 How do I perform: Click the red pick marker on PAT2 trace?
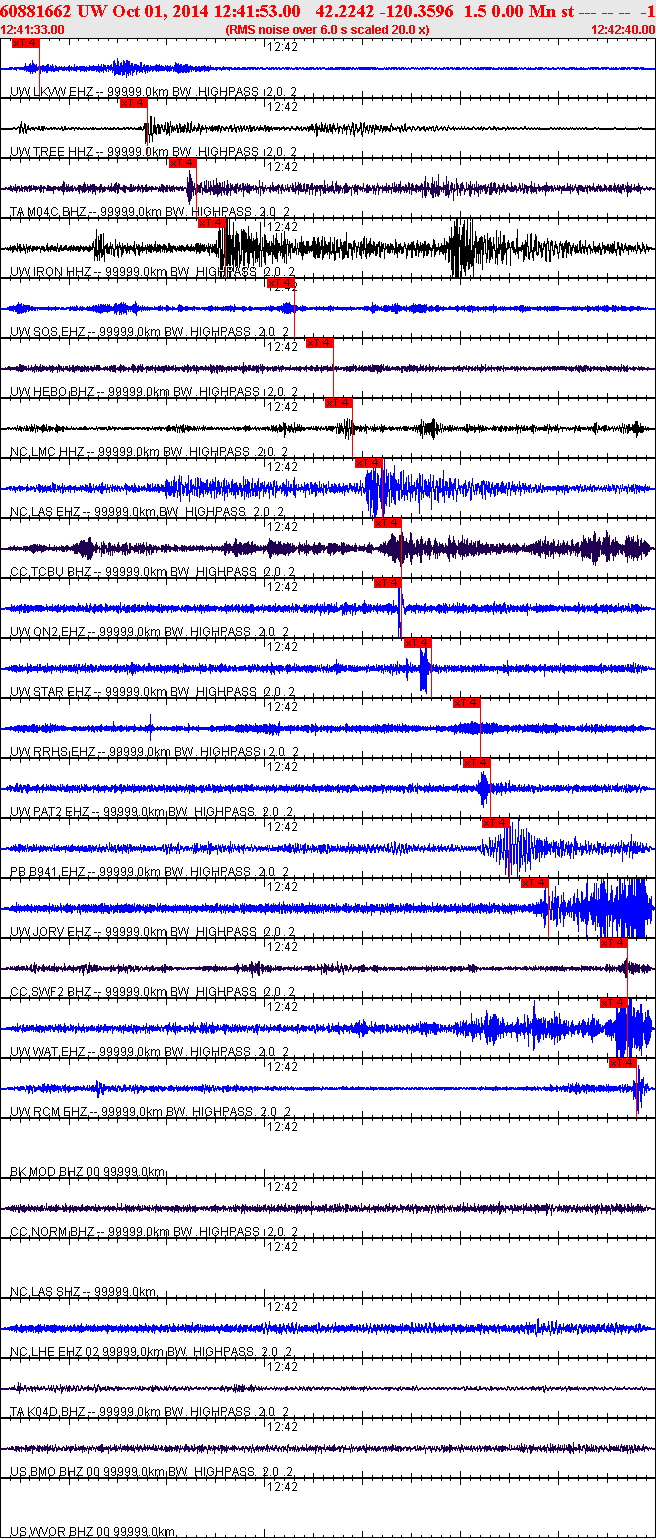point(477,763)
